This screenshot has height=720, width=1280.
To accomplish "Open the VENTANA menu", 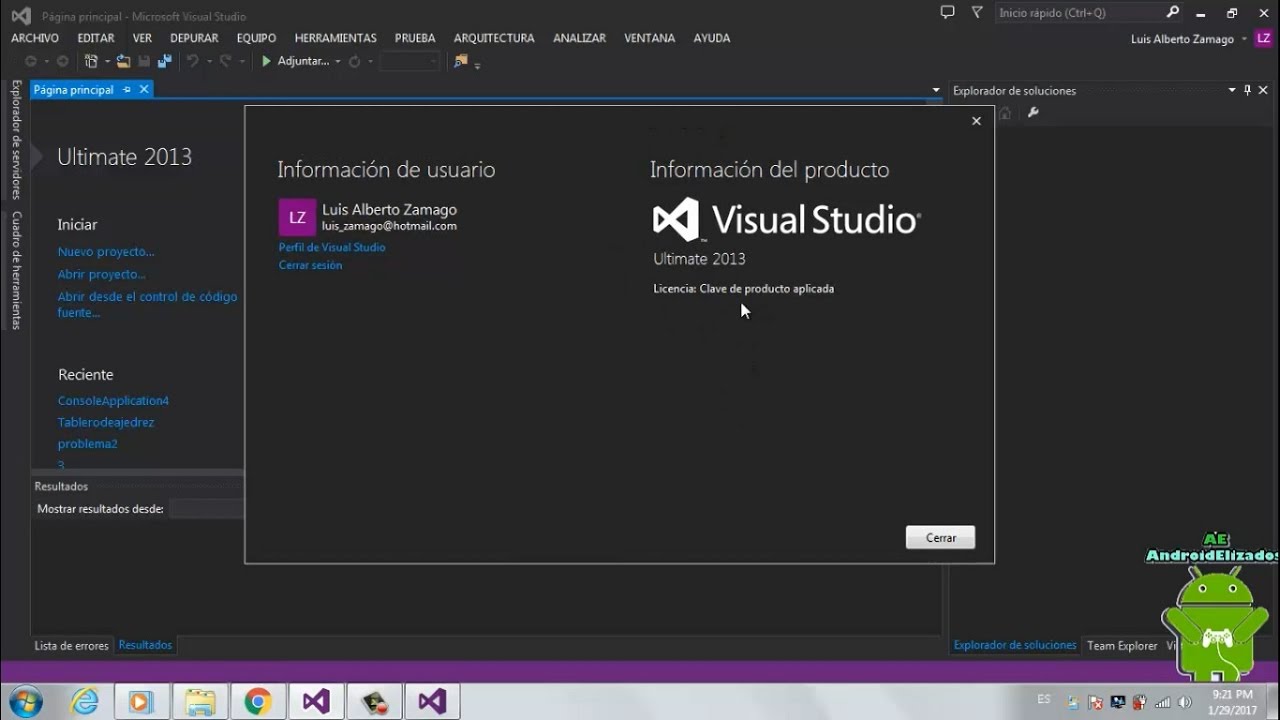I will point(650,38).
